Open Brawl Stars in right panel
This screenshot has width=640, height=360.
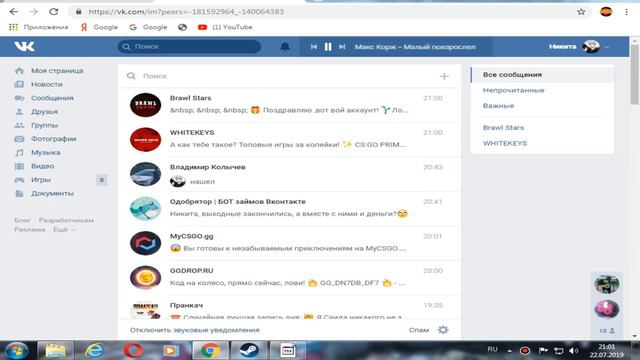[542, 128]
